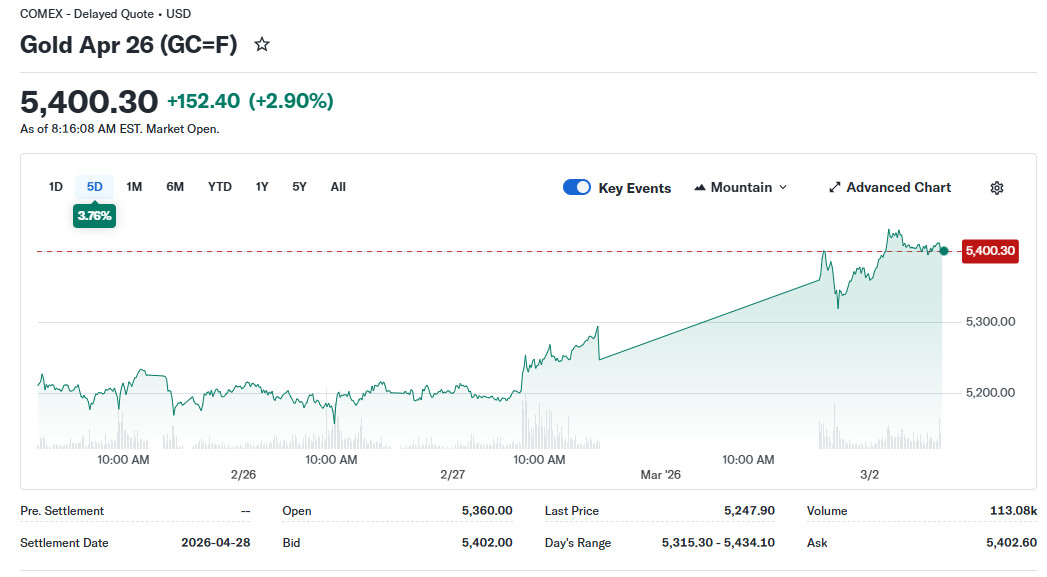Click the 3.76% change badge
This screenshot has height=577, width=1047.
(x=95, y=215)
